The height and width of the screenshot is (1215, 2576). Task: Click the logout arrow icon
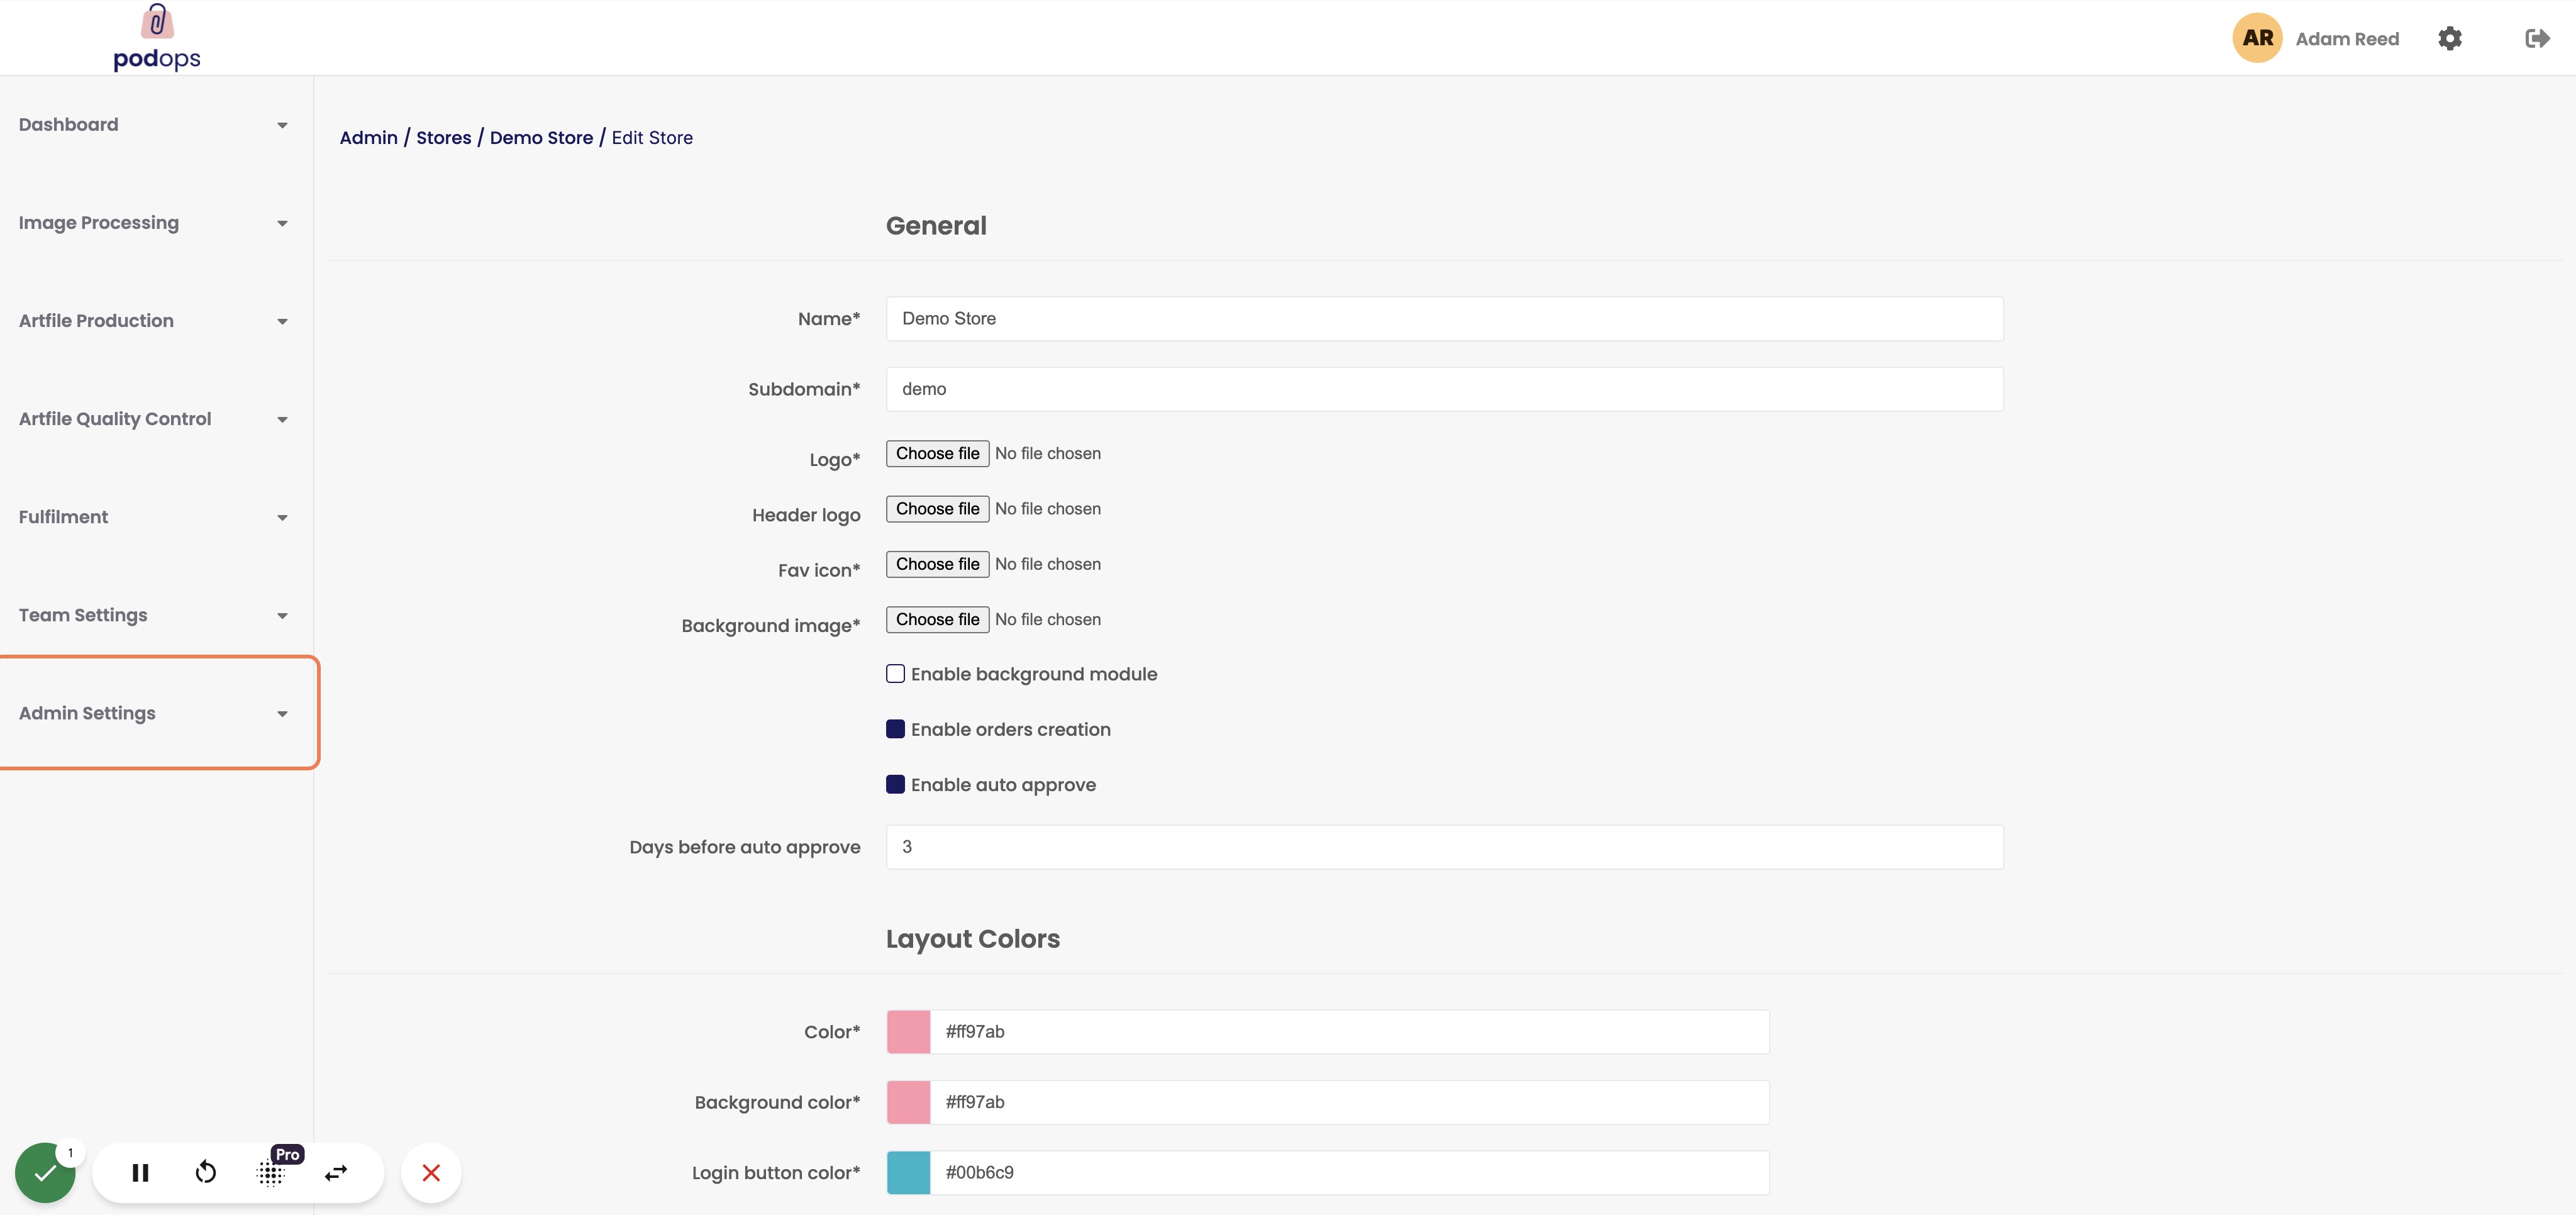[x=2537, y=38]
